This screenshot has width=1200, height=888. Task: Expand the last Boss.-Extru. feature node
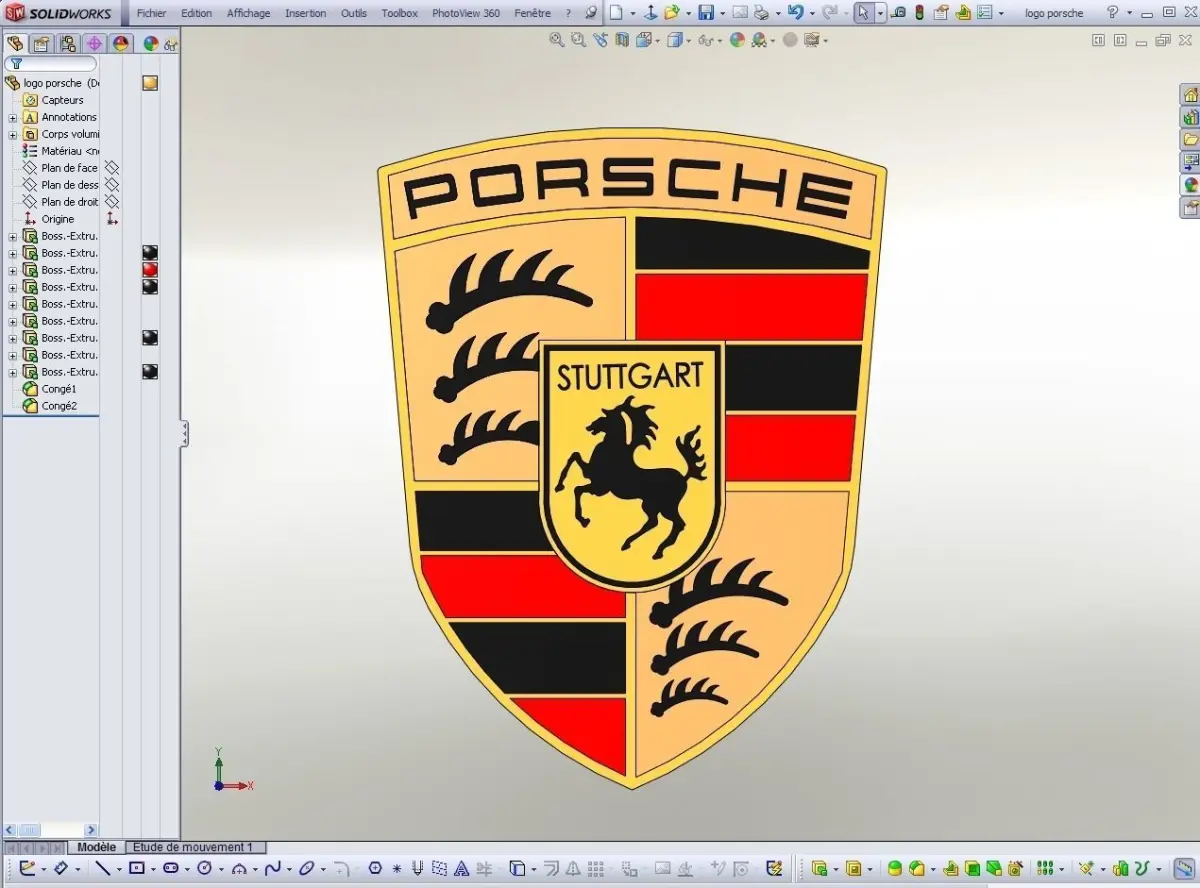pyautogui.click(x=13, y=372)
